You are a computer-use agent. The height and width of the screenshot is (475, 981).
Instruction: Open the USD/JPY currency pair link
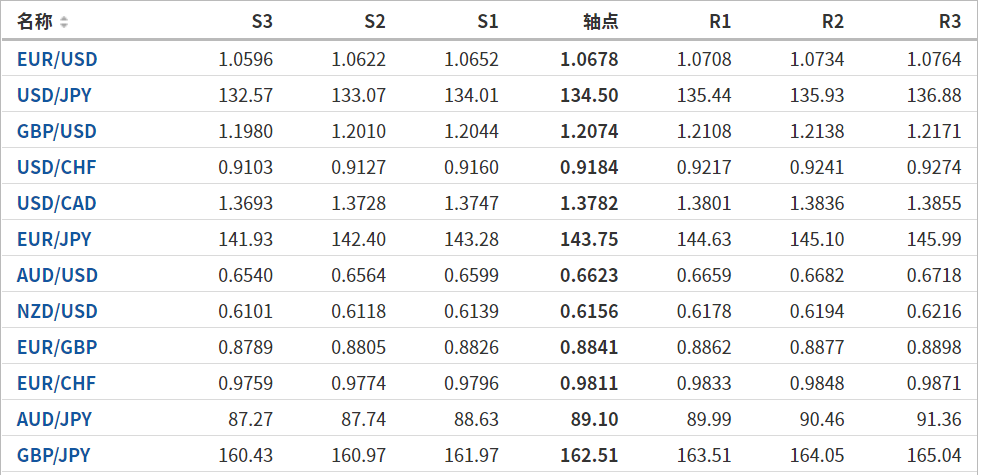(x=56, y=96)
